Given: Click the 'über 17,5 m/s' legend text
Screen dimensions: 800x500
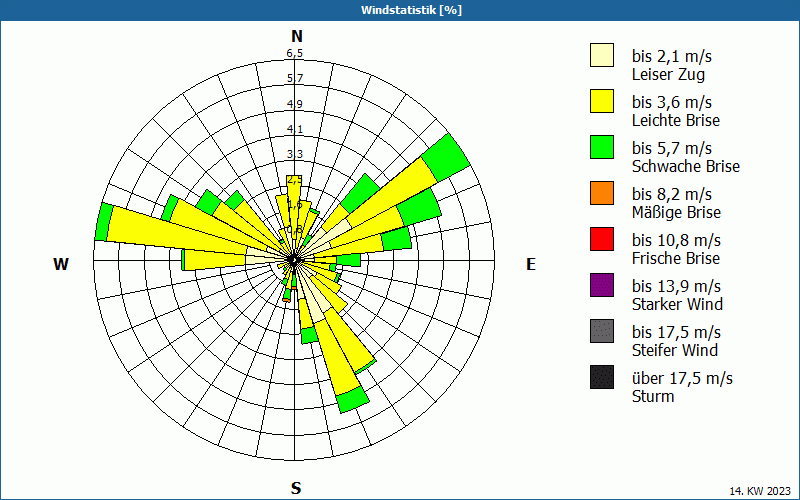Looking at the screenshot, I should (682, 378).
